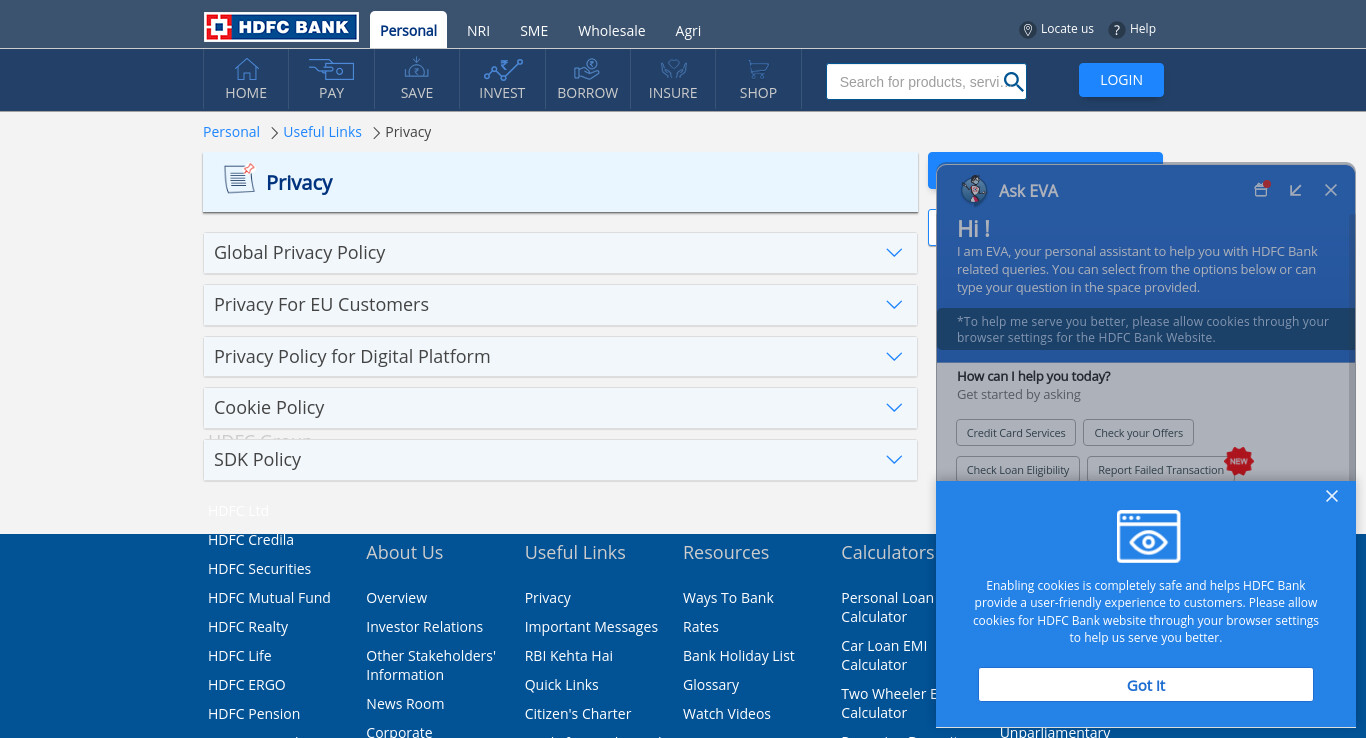Viewport: 1366px width, 738px height.
Task: Select the Personal tab
Action: pyautogui.click(x=408, y=30)
